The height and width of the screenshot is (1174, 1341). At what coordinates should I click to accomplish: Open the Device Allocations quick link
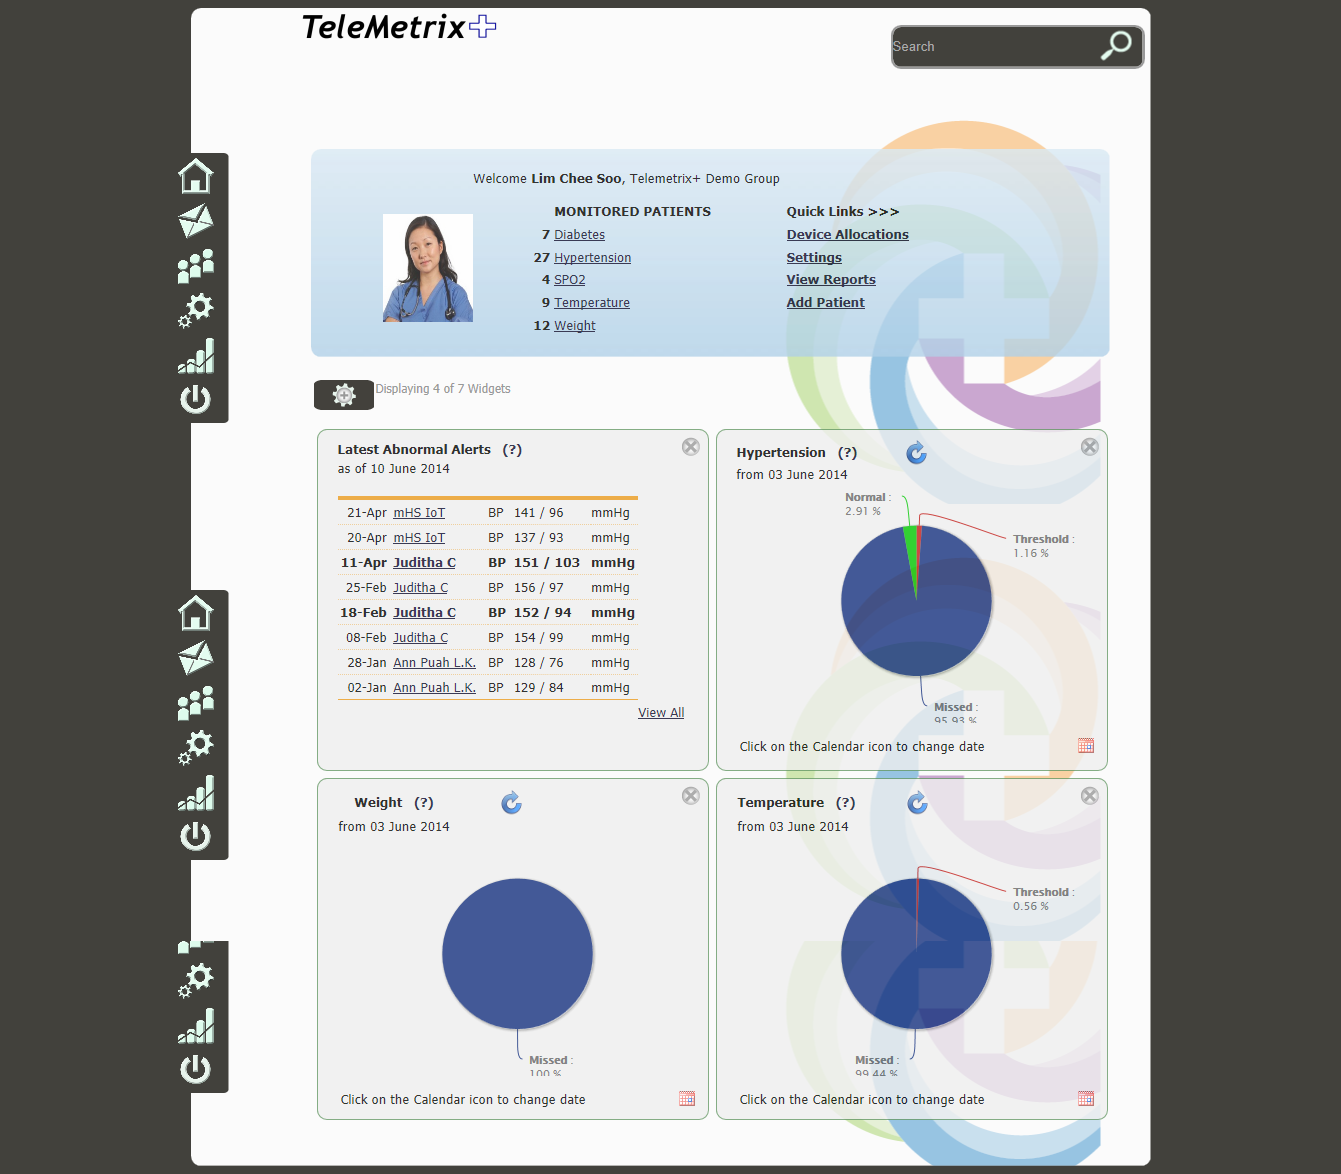(x=847, y=235)
